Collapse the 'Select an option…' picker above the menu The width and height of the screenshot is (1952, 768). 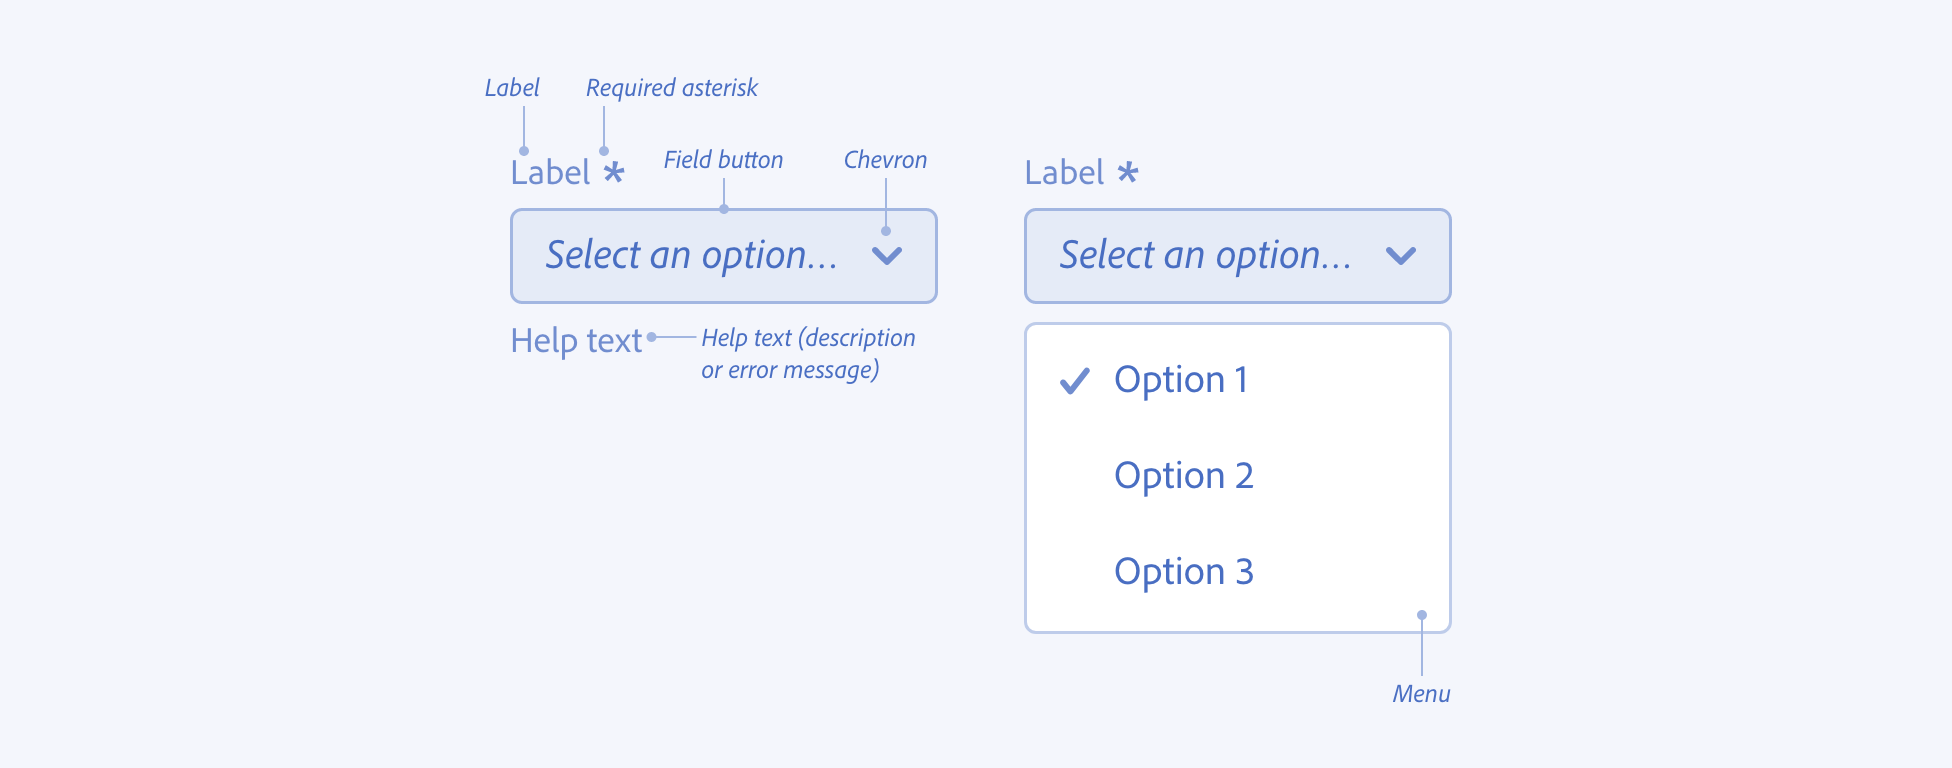point(1206,256)
